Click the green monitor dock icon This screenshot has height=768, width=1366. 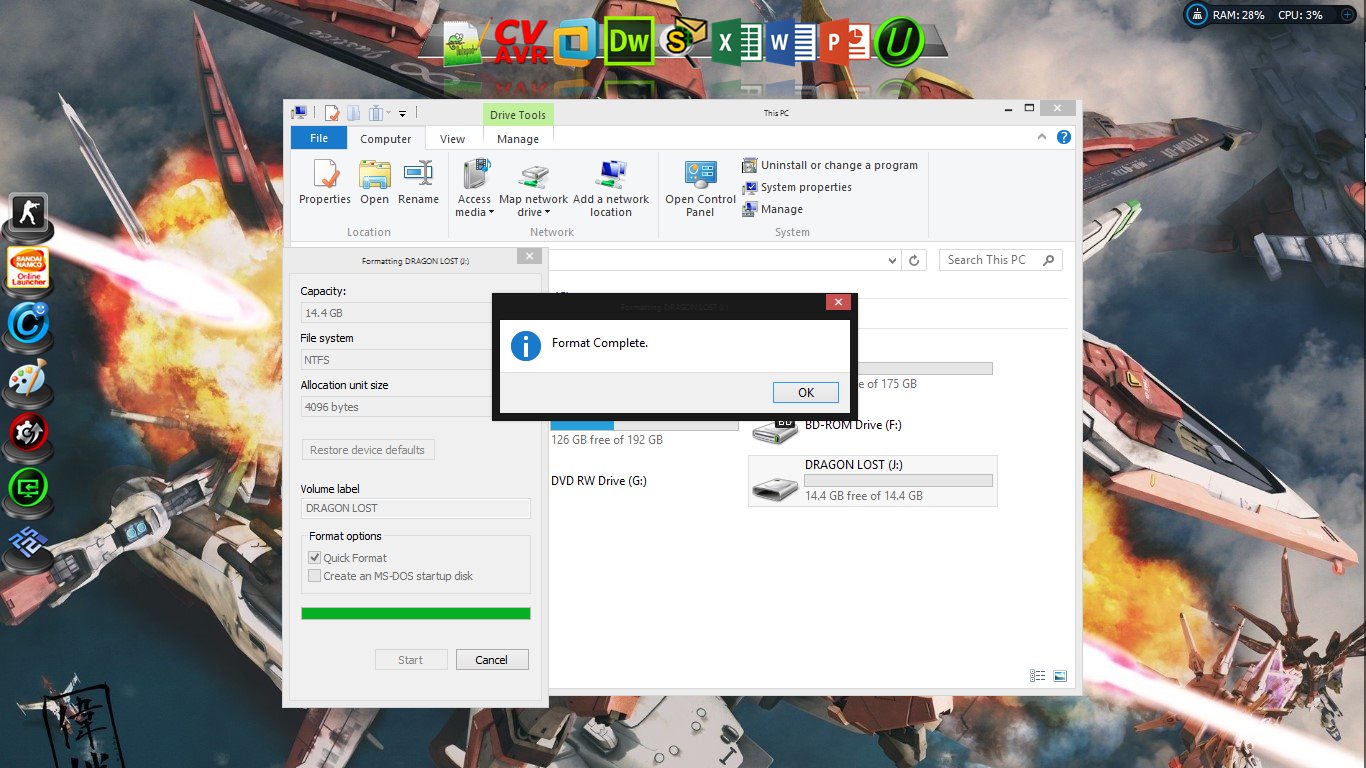28,488
